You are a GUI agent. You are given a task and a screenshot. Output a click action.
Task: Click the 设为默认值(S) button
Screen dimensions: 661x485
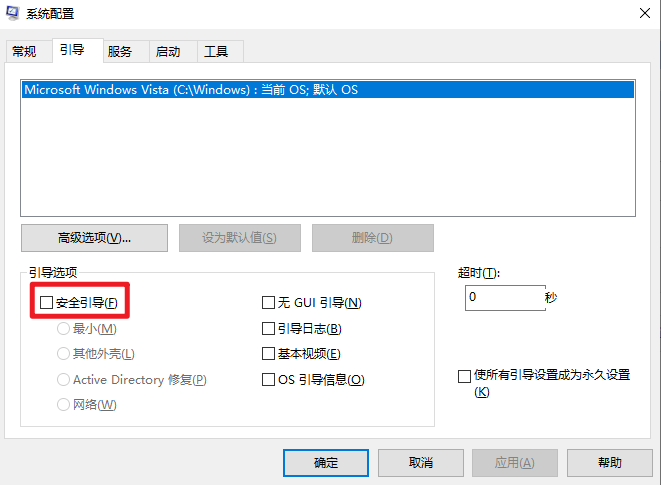tap(239, 238)
